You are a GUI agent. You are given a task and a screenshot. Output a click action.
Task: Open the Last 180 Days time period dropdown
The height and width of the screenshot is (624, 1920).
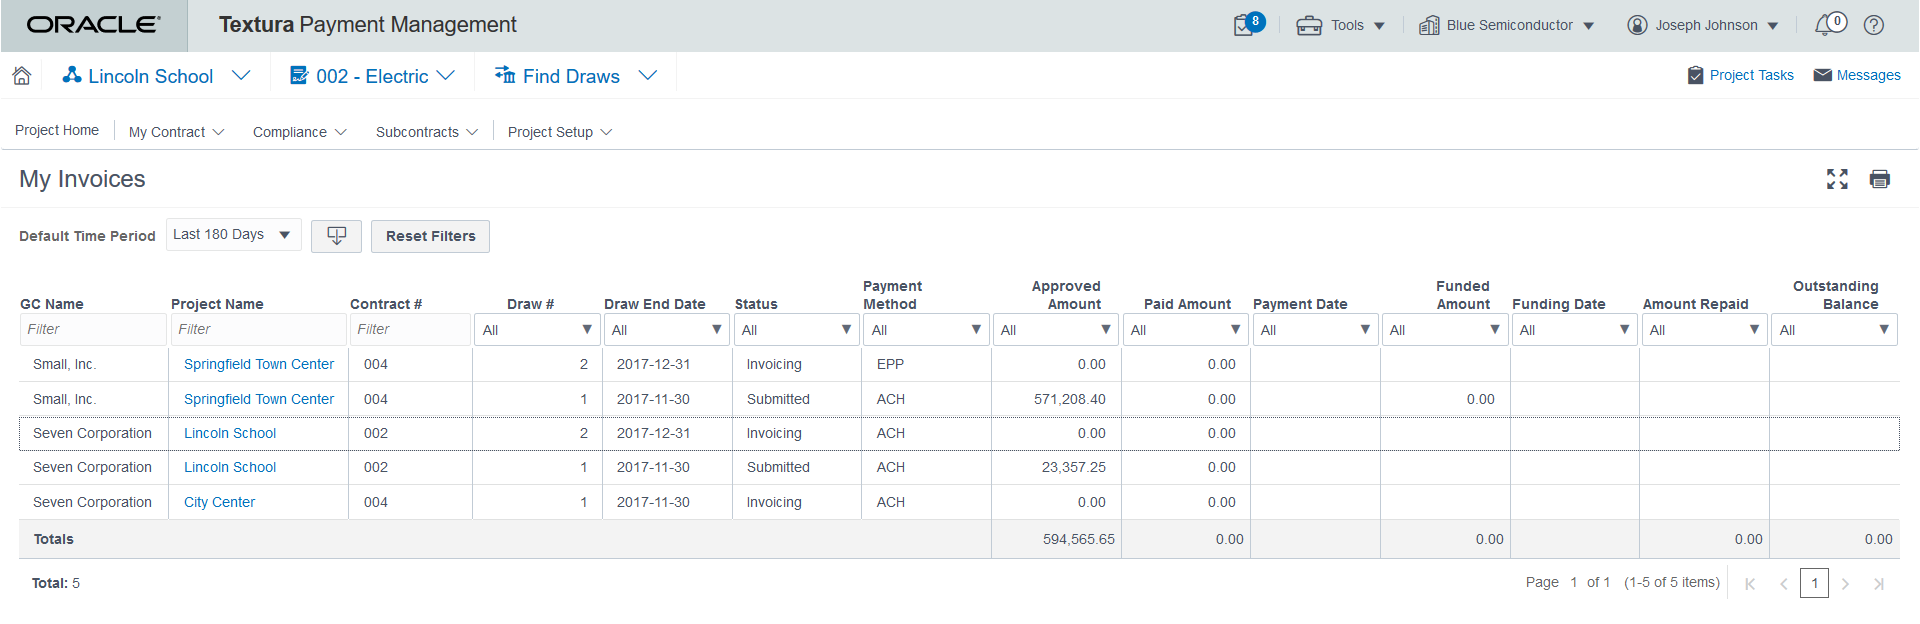pyautogui.click(x=233, y=235)
